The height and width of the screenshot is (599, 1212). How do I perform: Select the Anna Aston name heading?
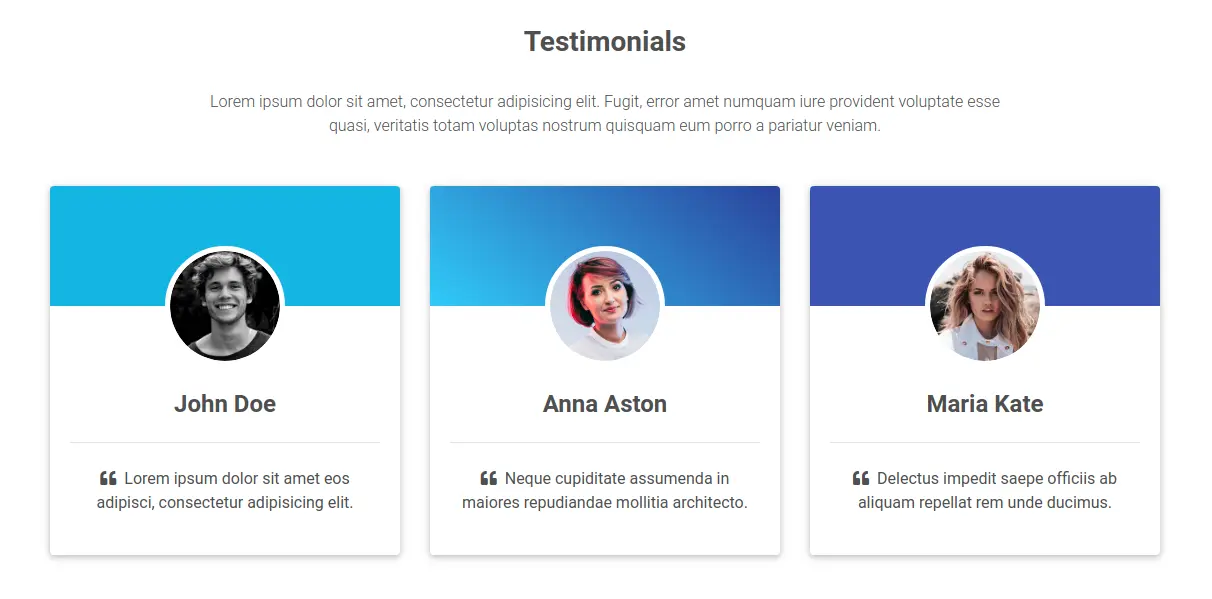tap(605, 404)
